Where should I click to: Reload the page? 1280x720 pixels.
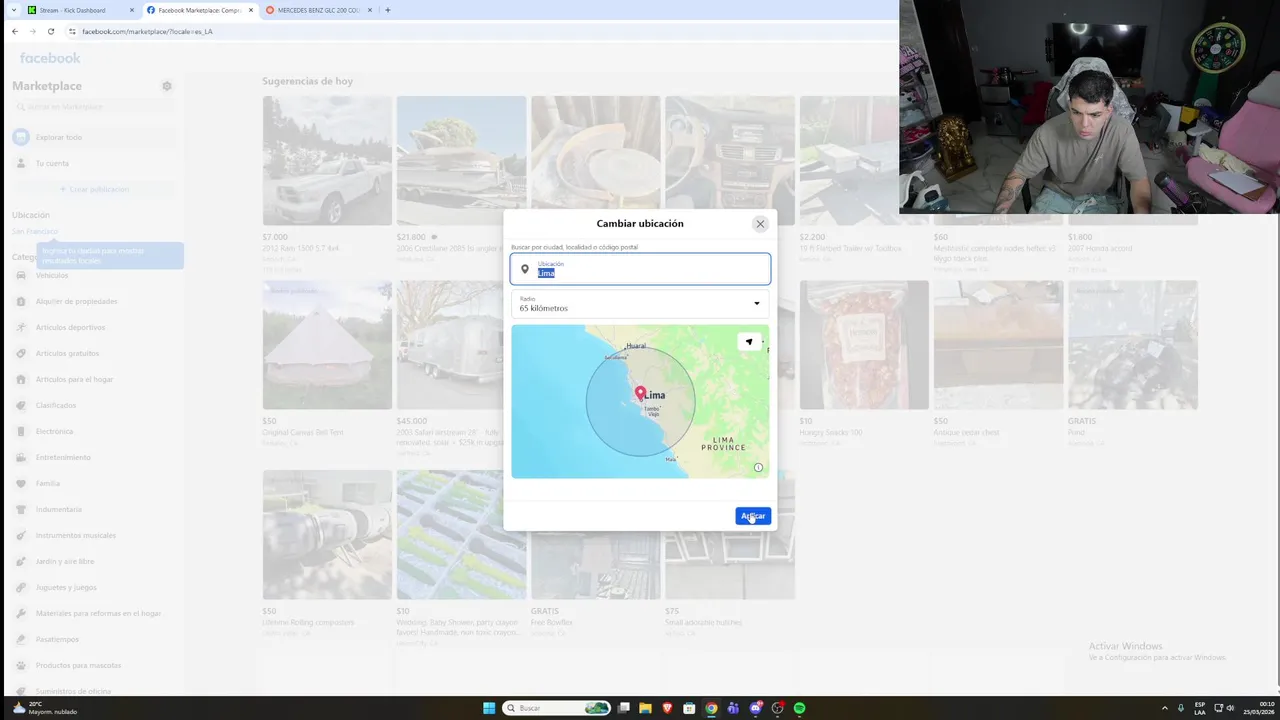tap(51, 31)
